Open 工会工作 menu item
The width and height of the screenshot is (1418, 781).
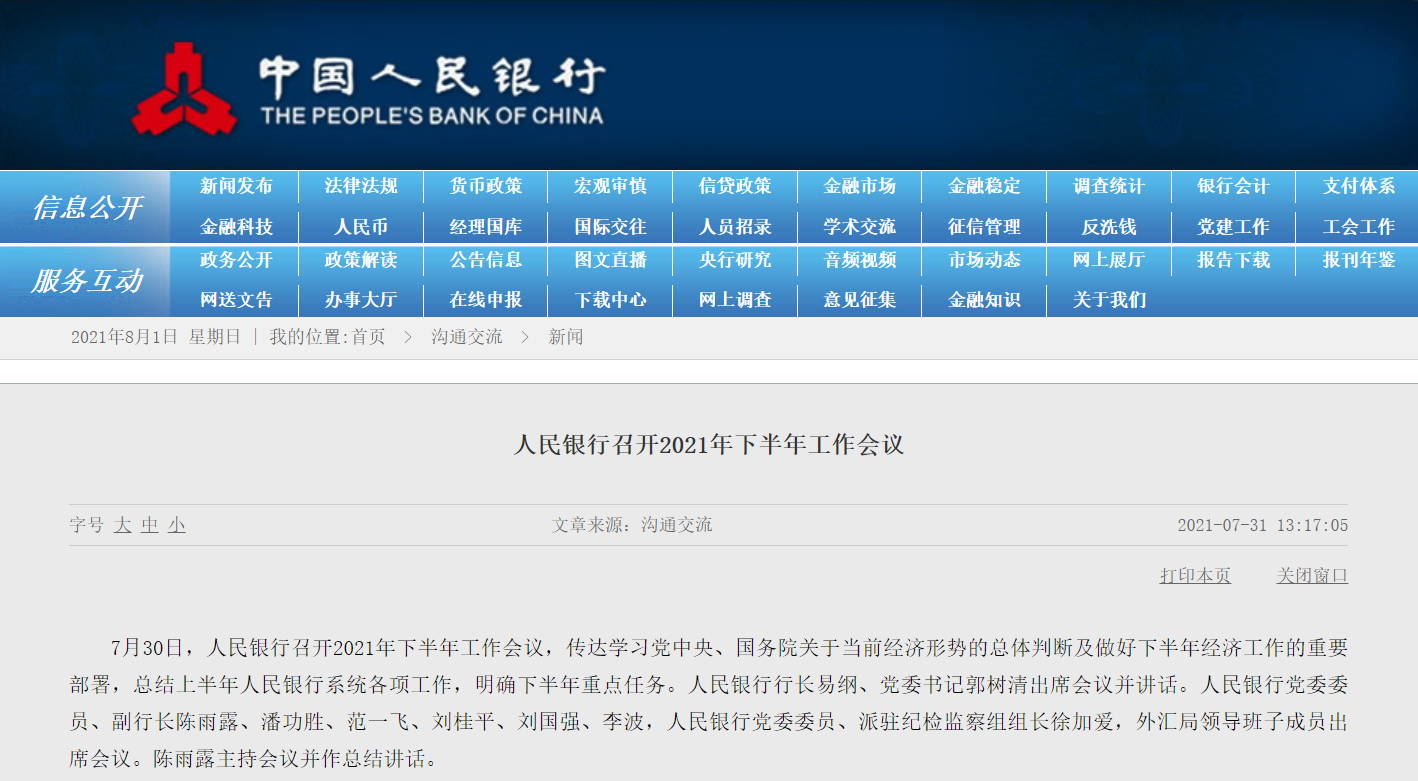coord(1359,227)
